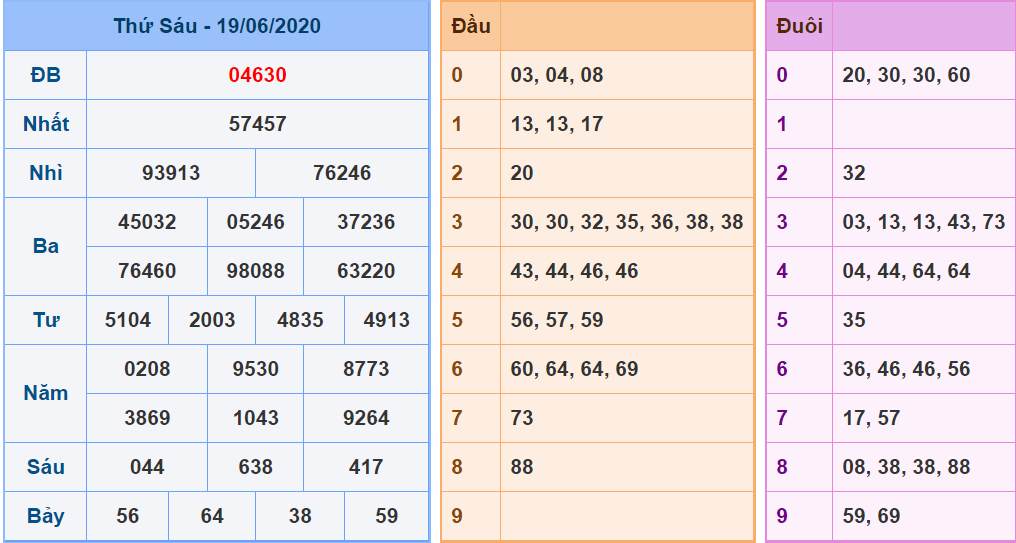Click the Ba prize row label
The image size is (1016, 543).
(45, 246)
